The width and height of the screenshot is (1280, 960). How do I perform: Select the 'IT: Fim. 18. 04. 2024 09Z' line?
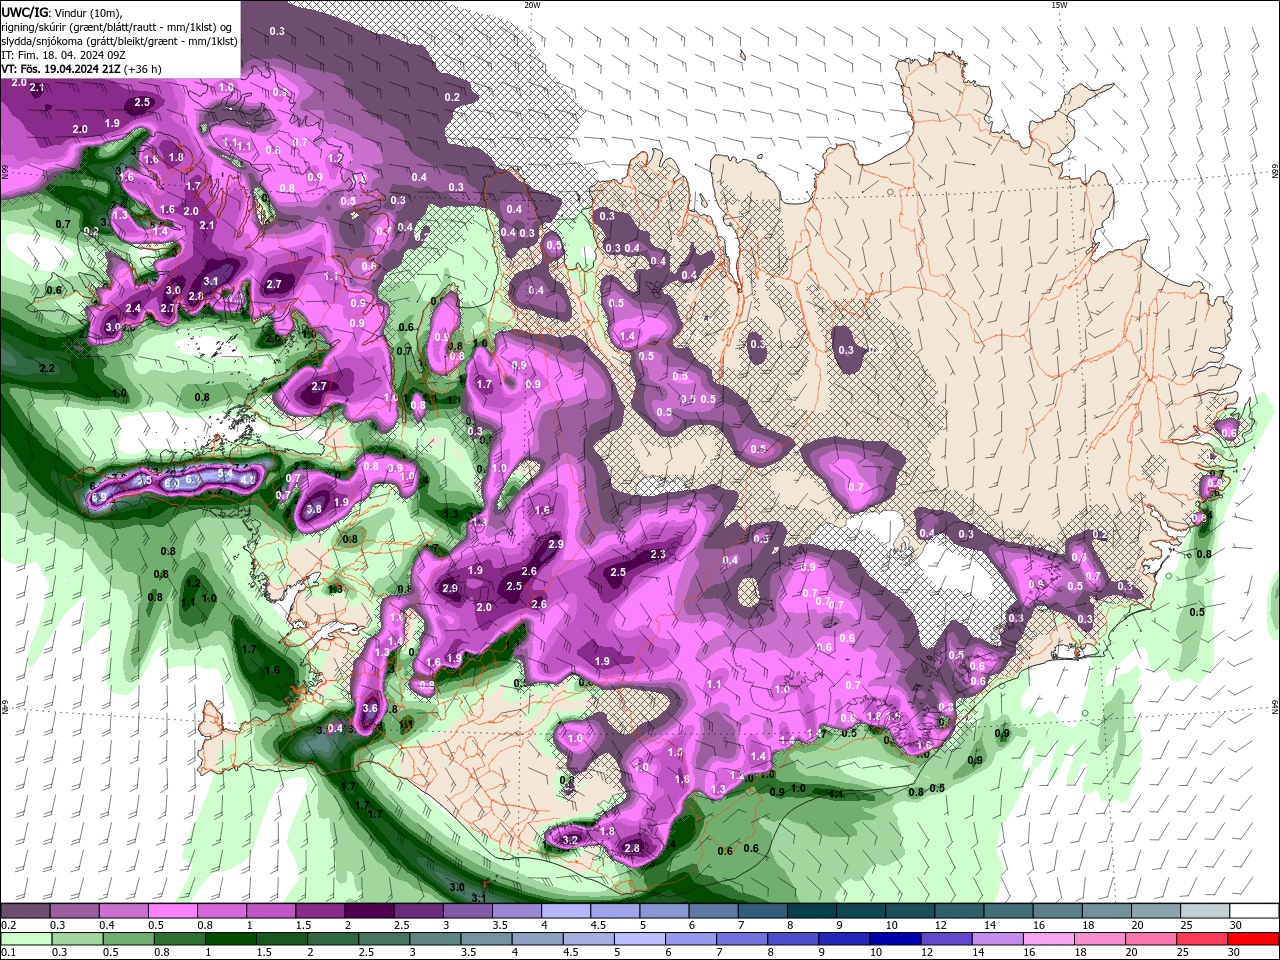point(61,55)
